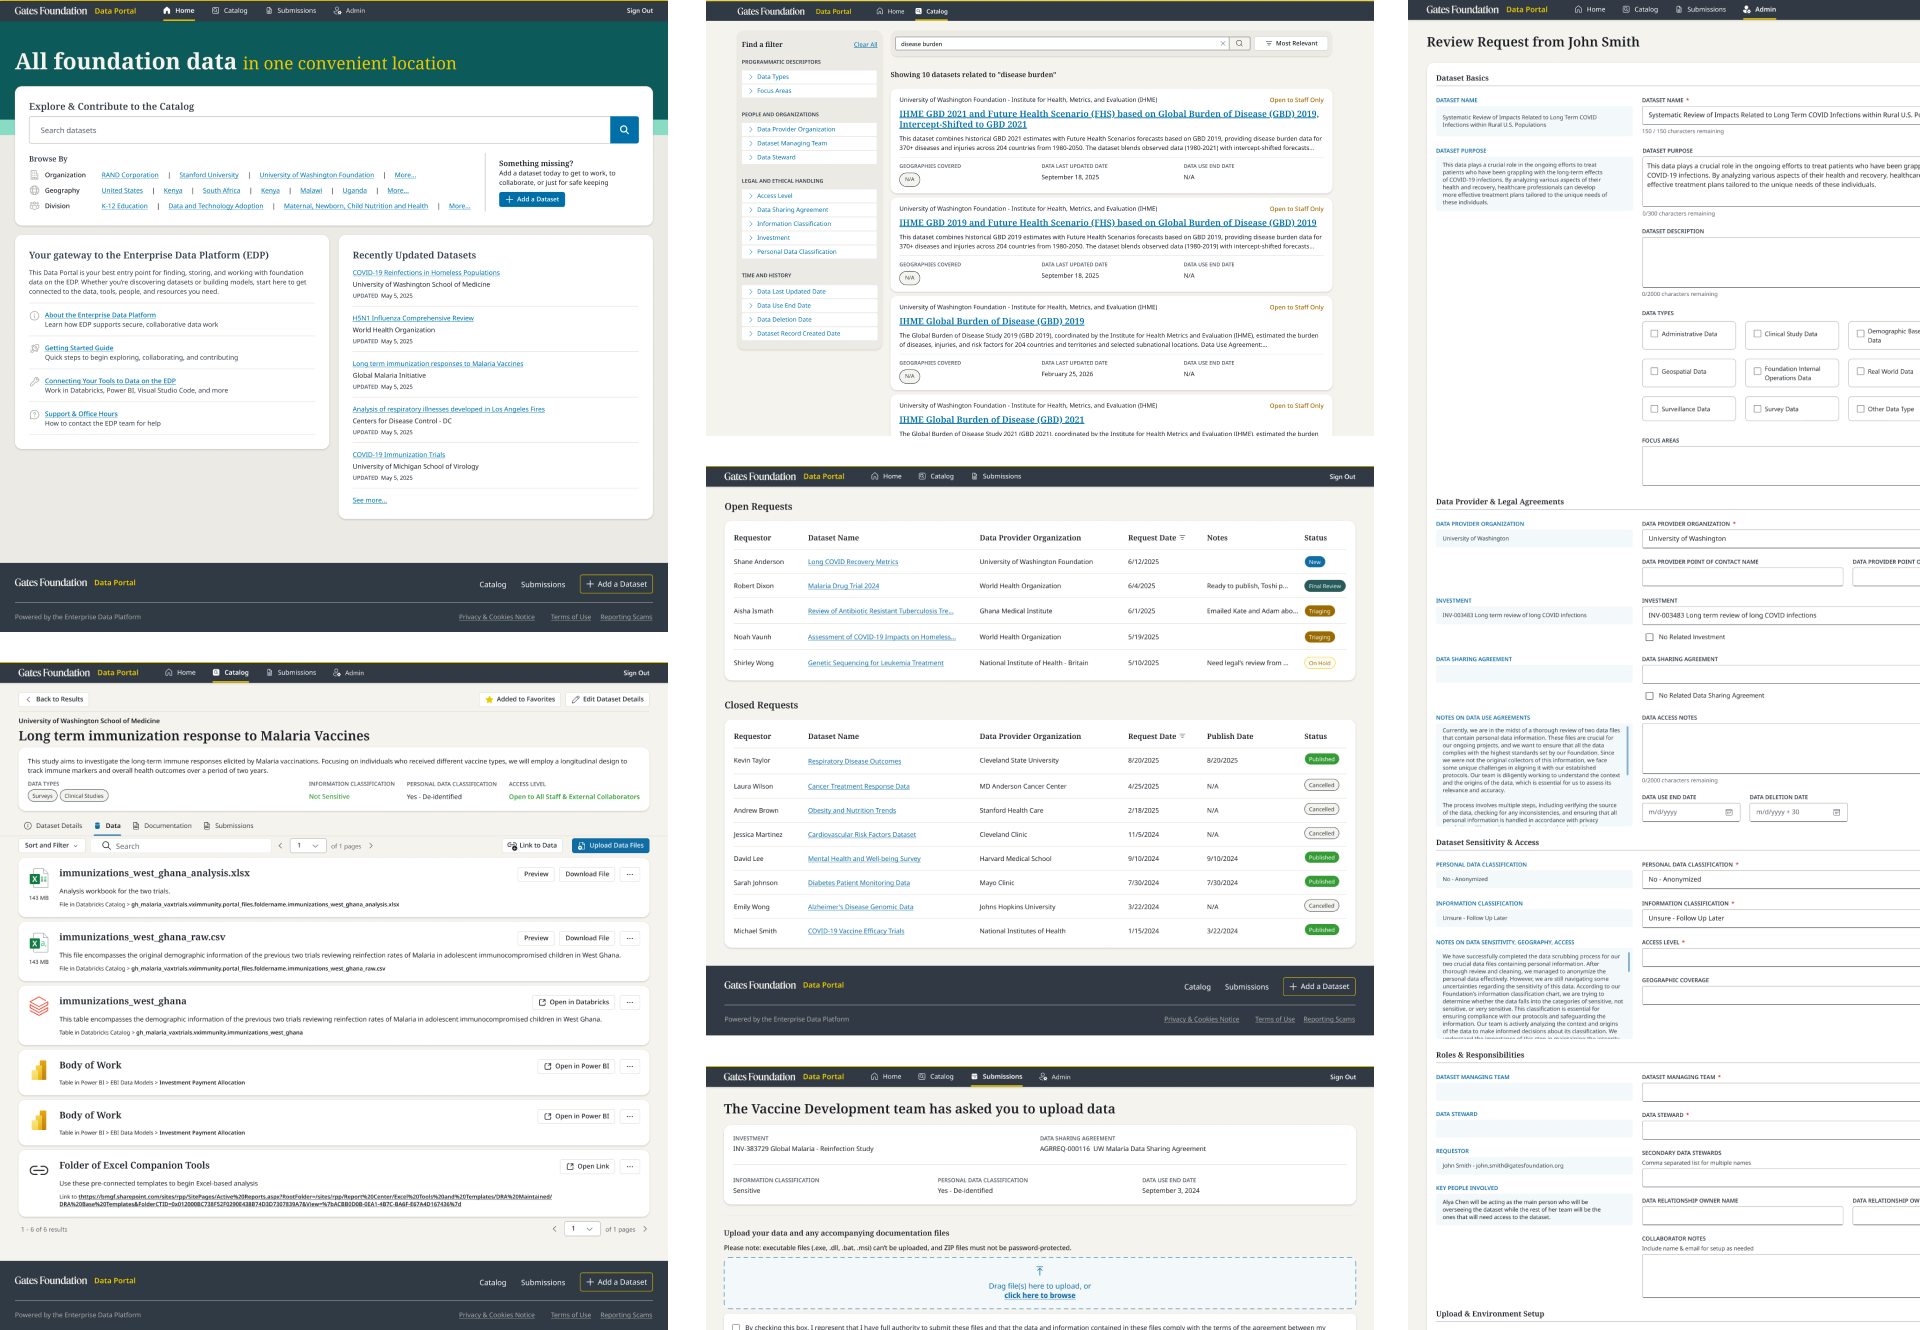Click the Databricks icon beside immunizations_west_ghana
The height and width of the screenshot is (1330, 1920).
[39, 1006]
